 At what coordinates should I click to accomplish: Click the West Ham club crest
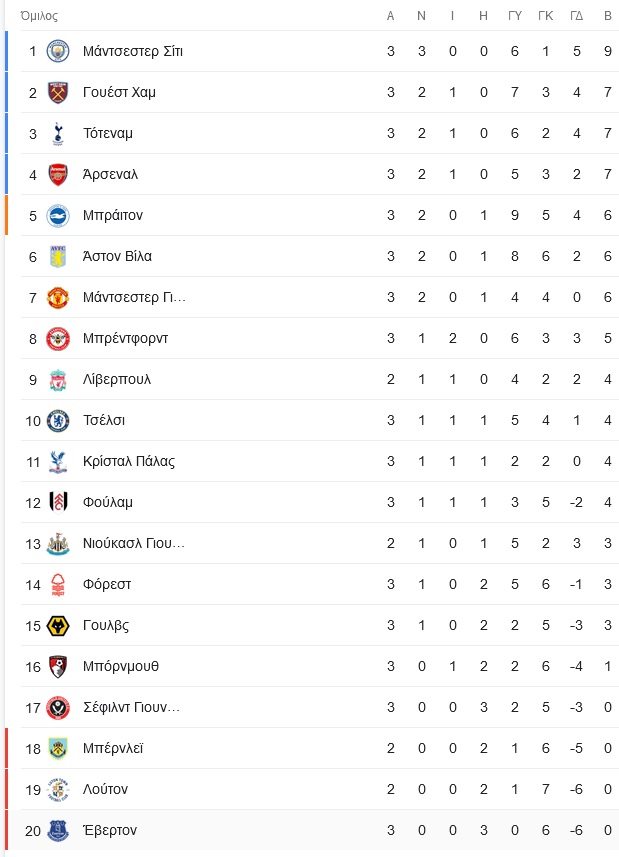(58, 92)
